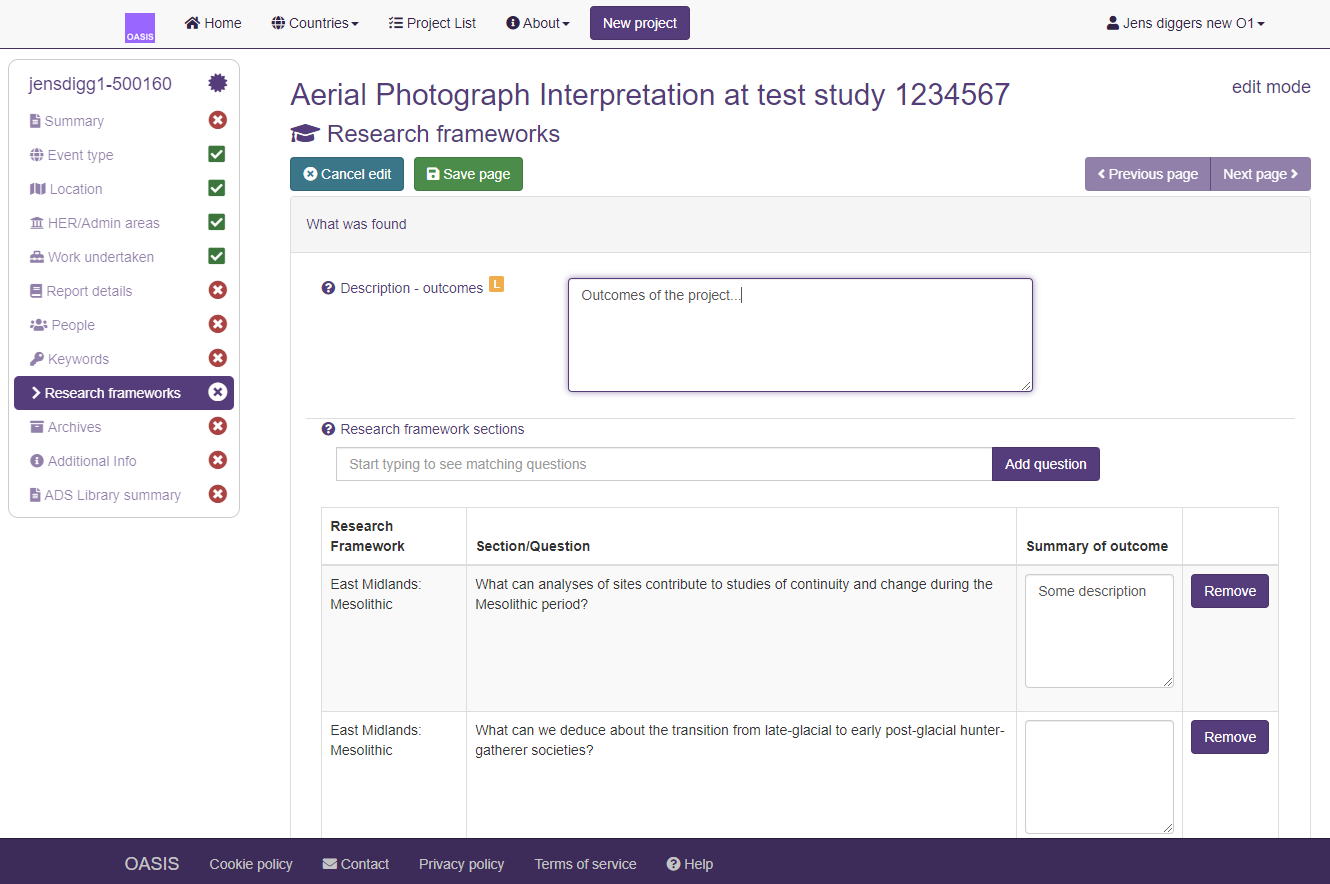Viewport: 1330px width, 884px height.
Task: Open the Project List page
Action: click(x=432, y=23)
